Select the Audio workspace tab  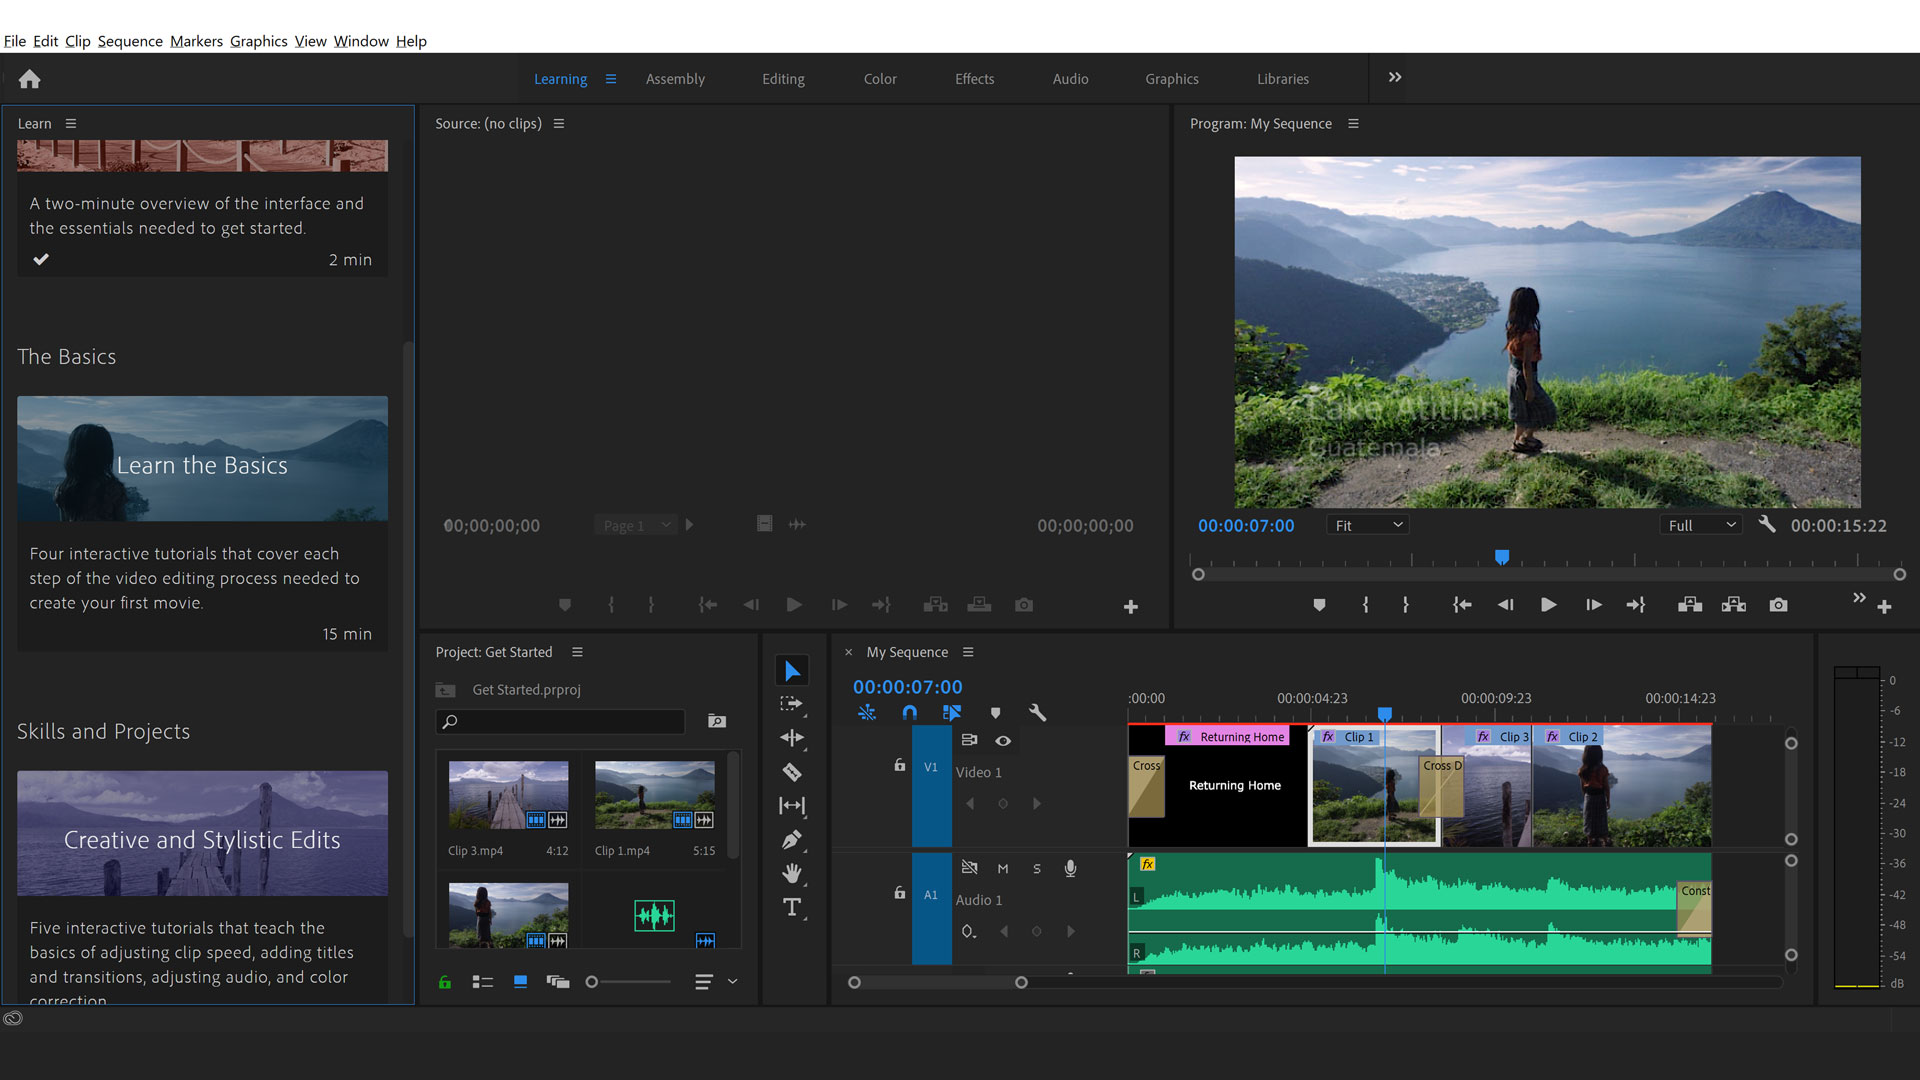point(1069,78)
